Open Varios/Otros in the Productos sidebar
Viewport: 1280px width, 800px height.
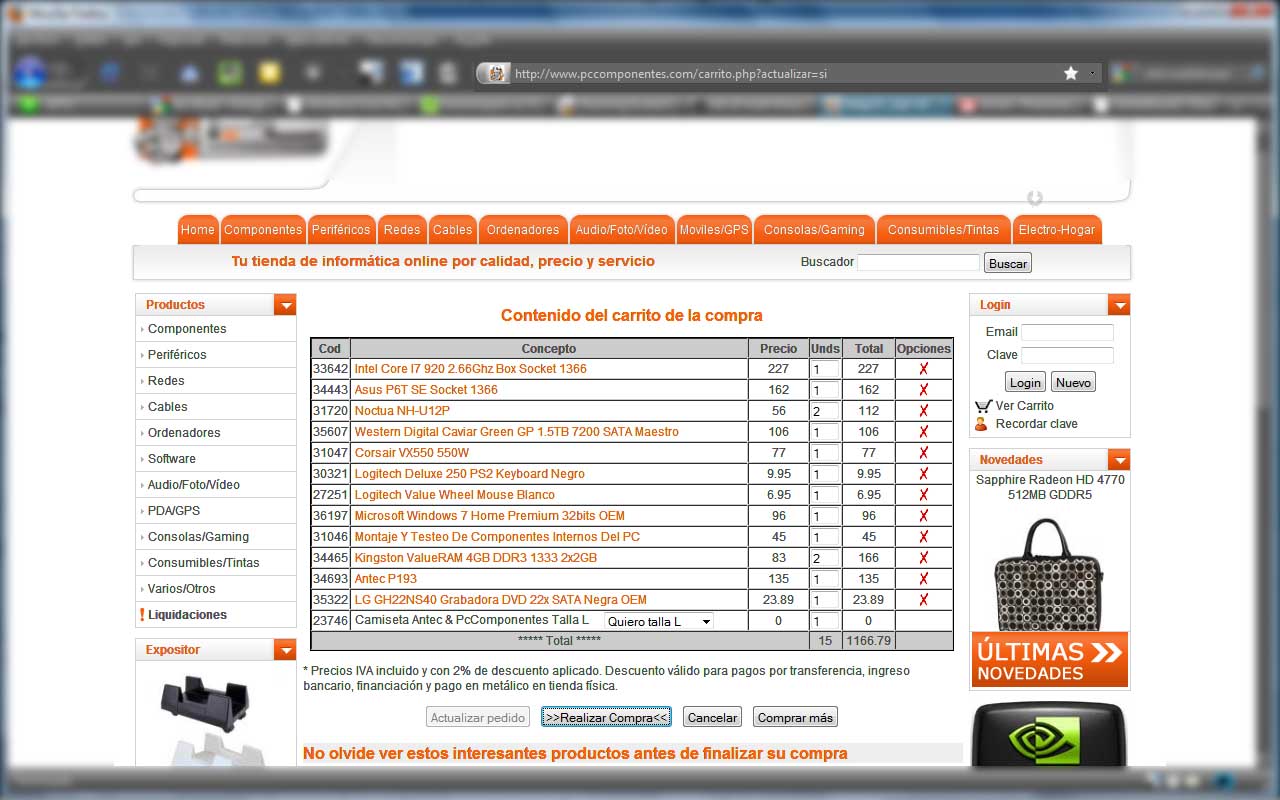(x=182, y=589)
